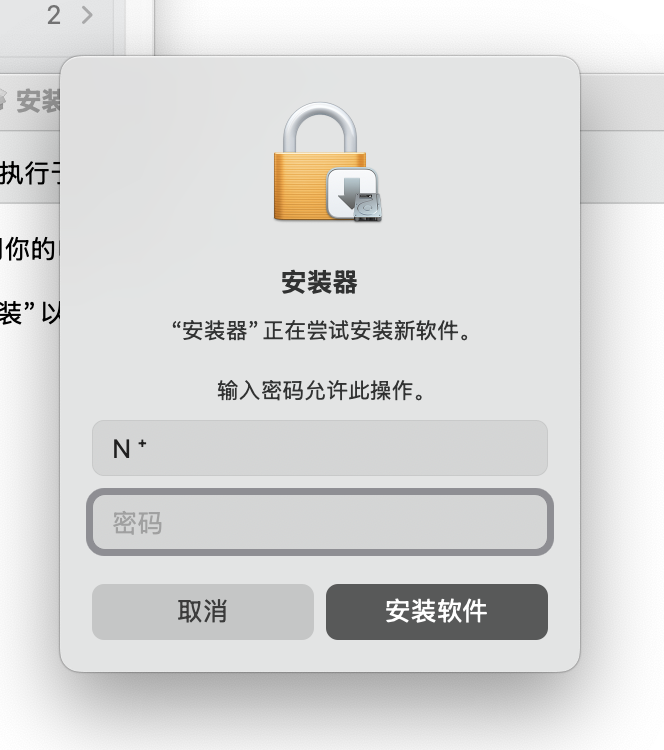Image resolution: width=664 pixels, height=750 pixels.
Task: Click the down arrow on installer badge
Action: 350,190
